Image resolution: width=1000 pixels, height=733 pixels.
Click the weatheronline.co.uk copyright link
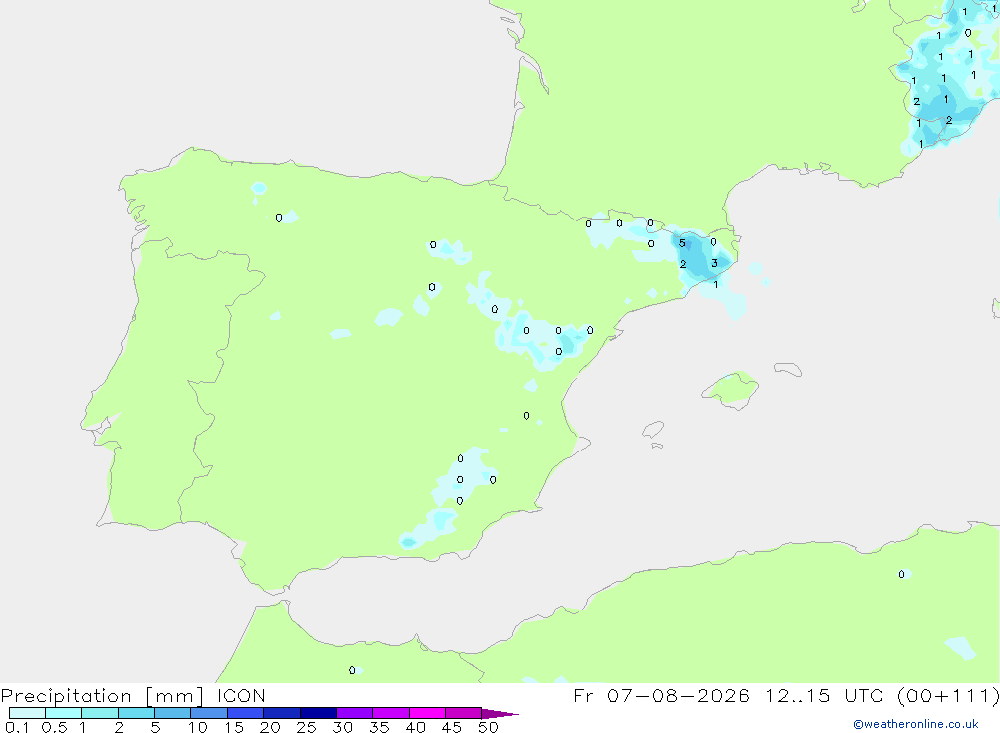(915, 724)
